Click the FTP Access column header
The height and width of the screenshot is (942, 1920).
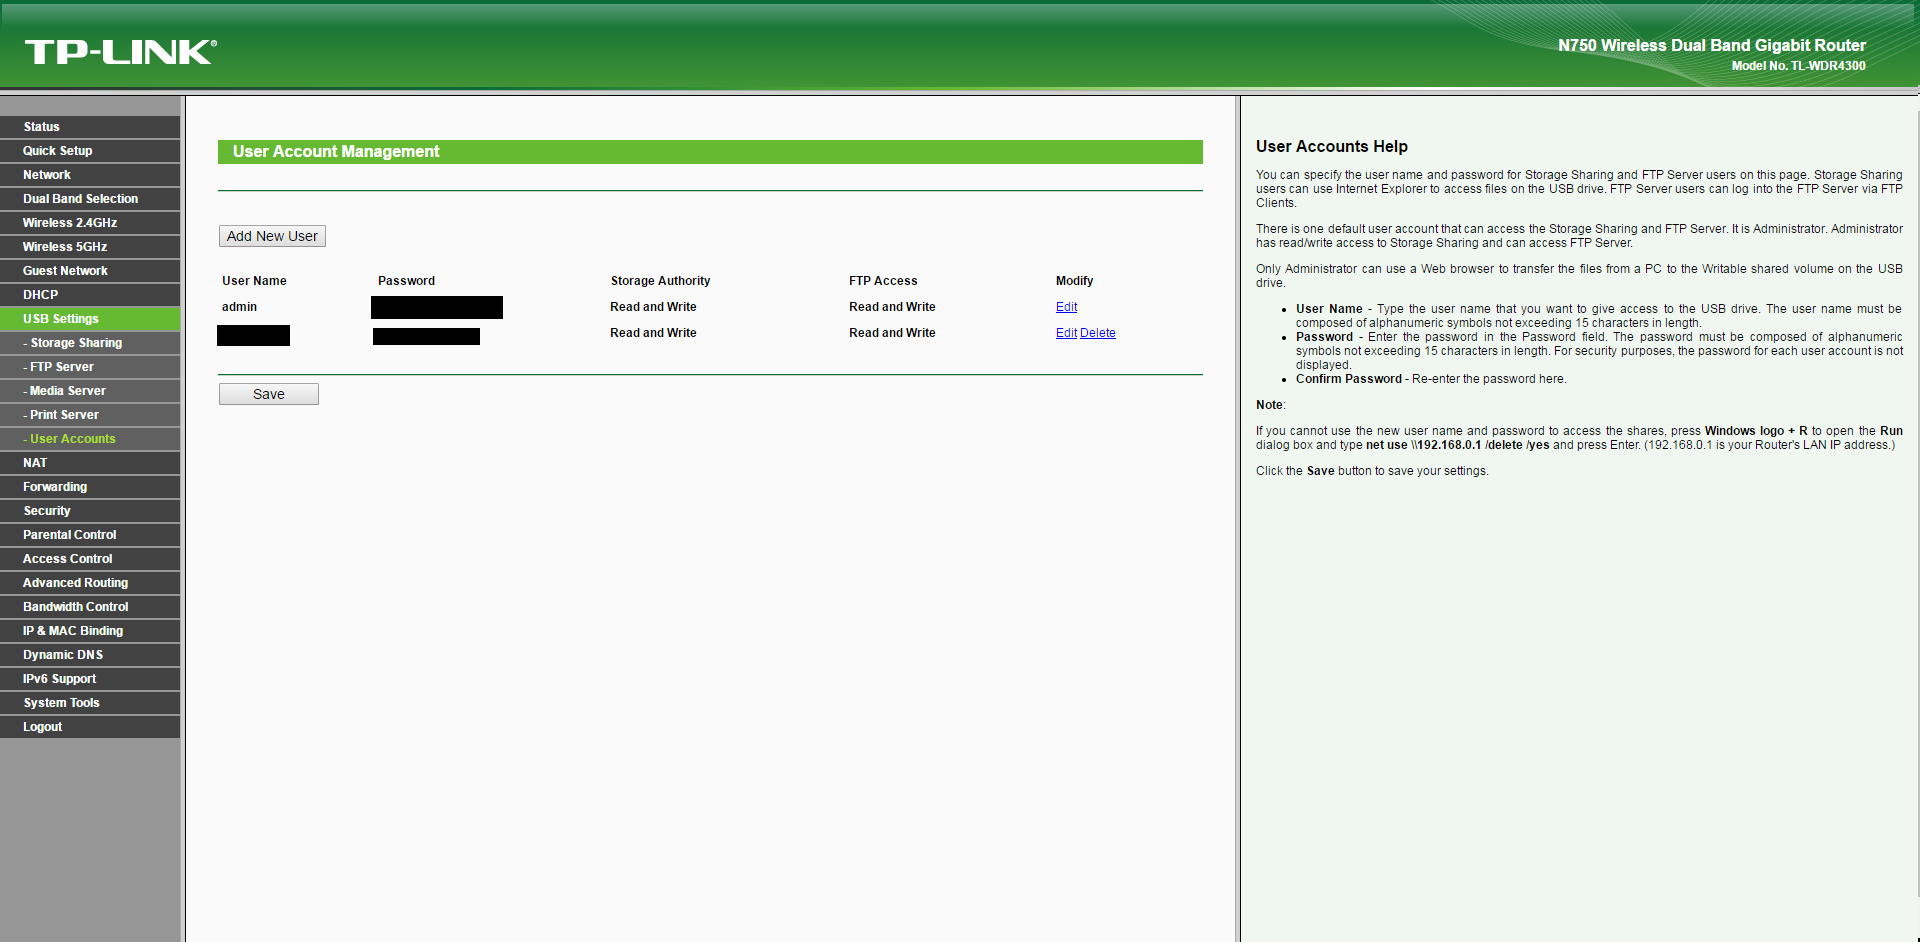[x=883, y=281]
